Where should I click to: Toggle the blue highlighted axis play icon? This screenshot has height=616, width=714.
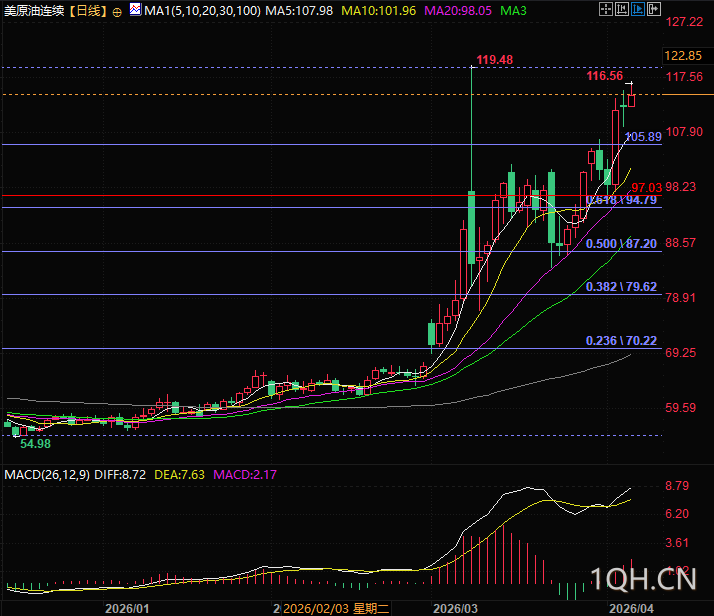[x=638, y=9]
